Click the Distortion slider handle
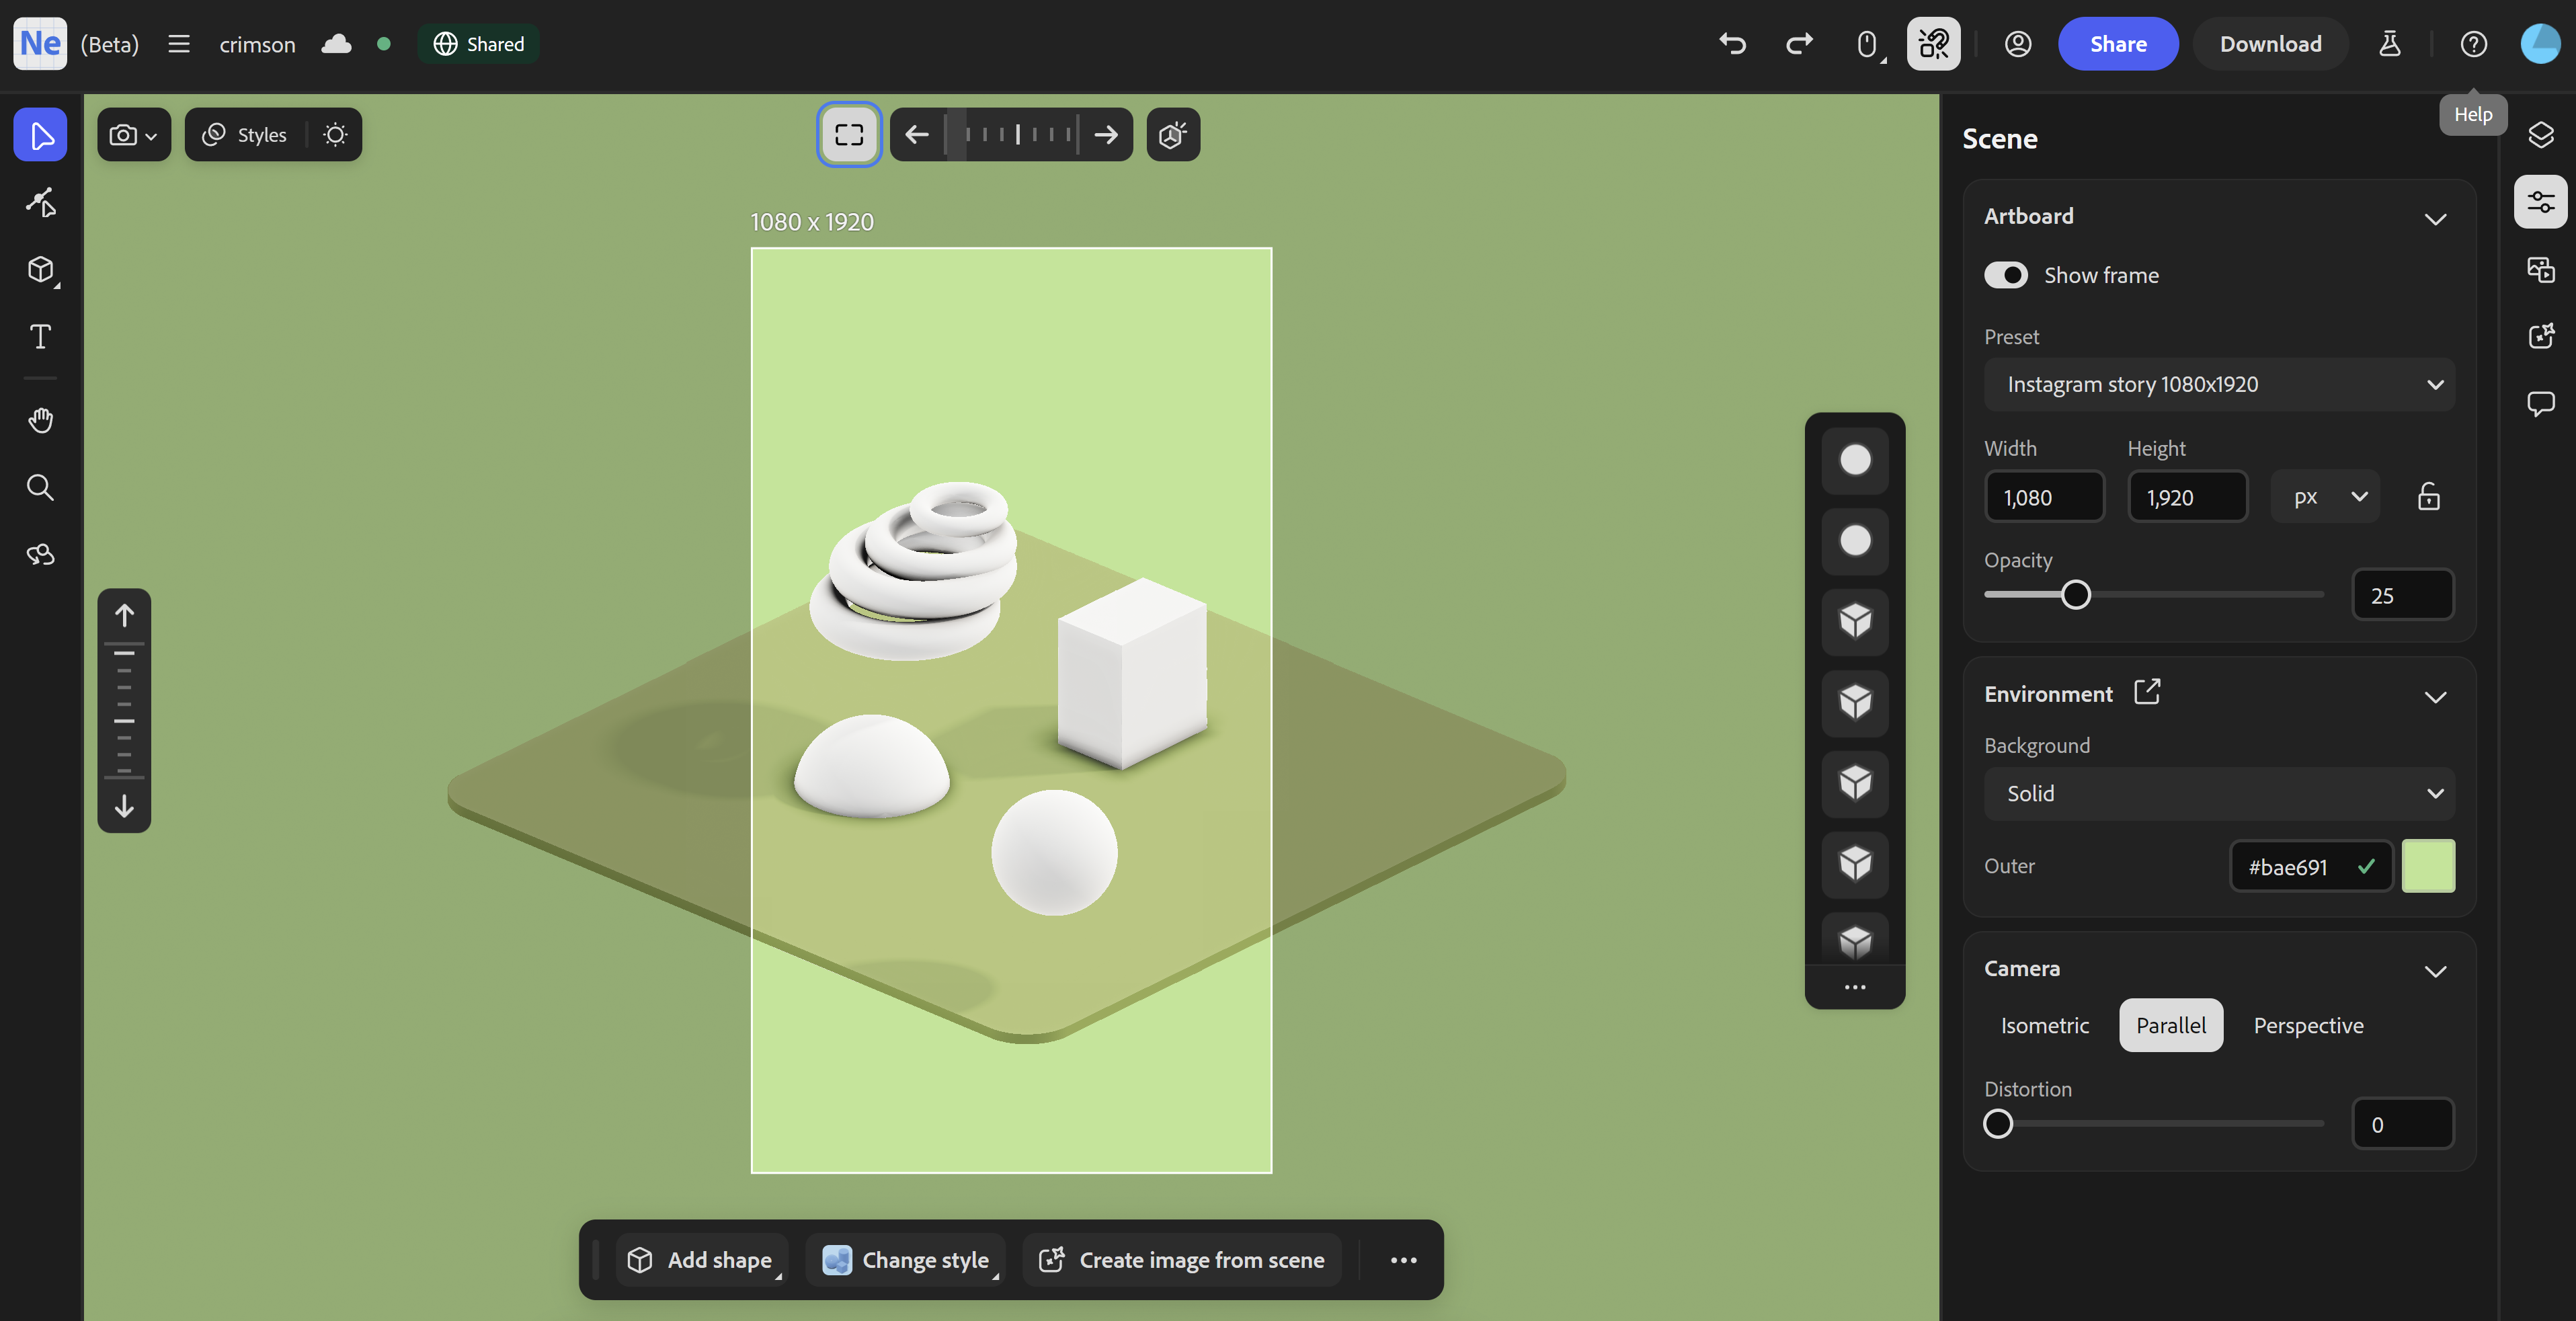Viewport: 2576px width, 1321px height. pos(1998,1124)
